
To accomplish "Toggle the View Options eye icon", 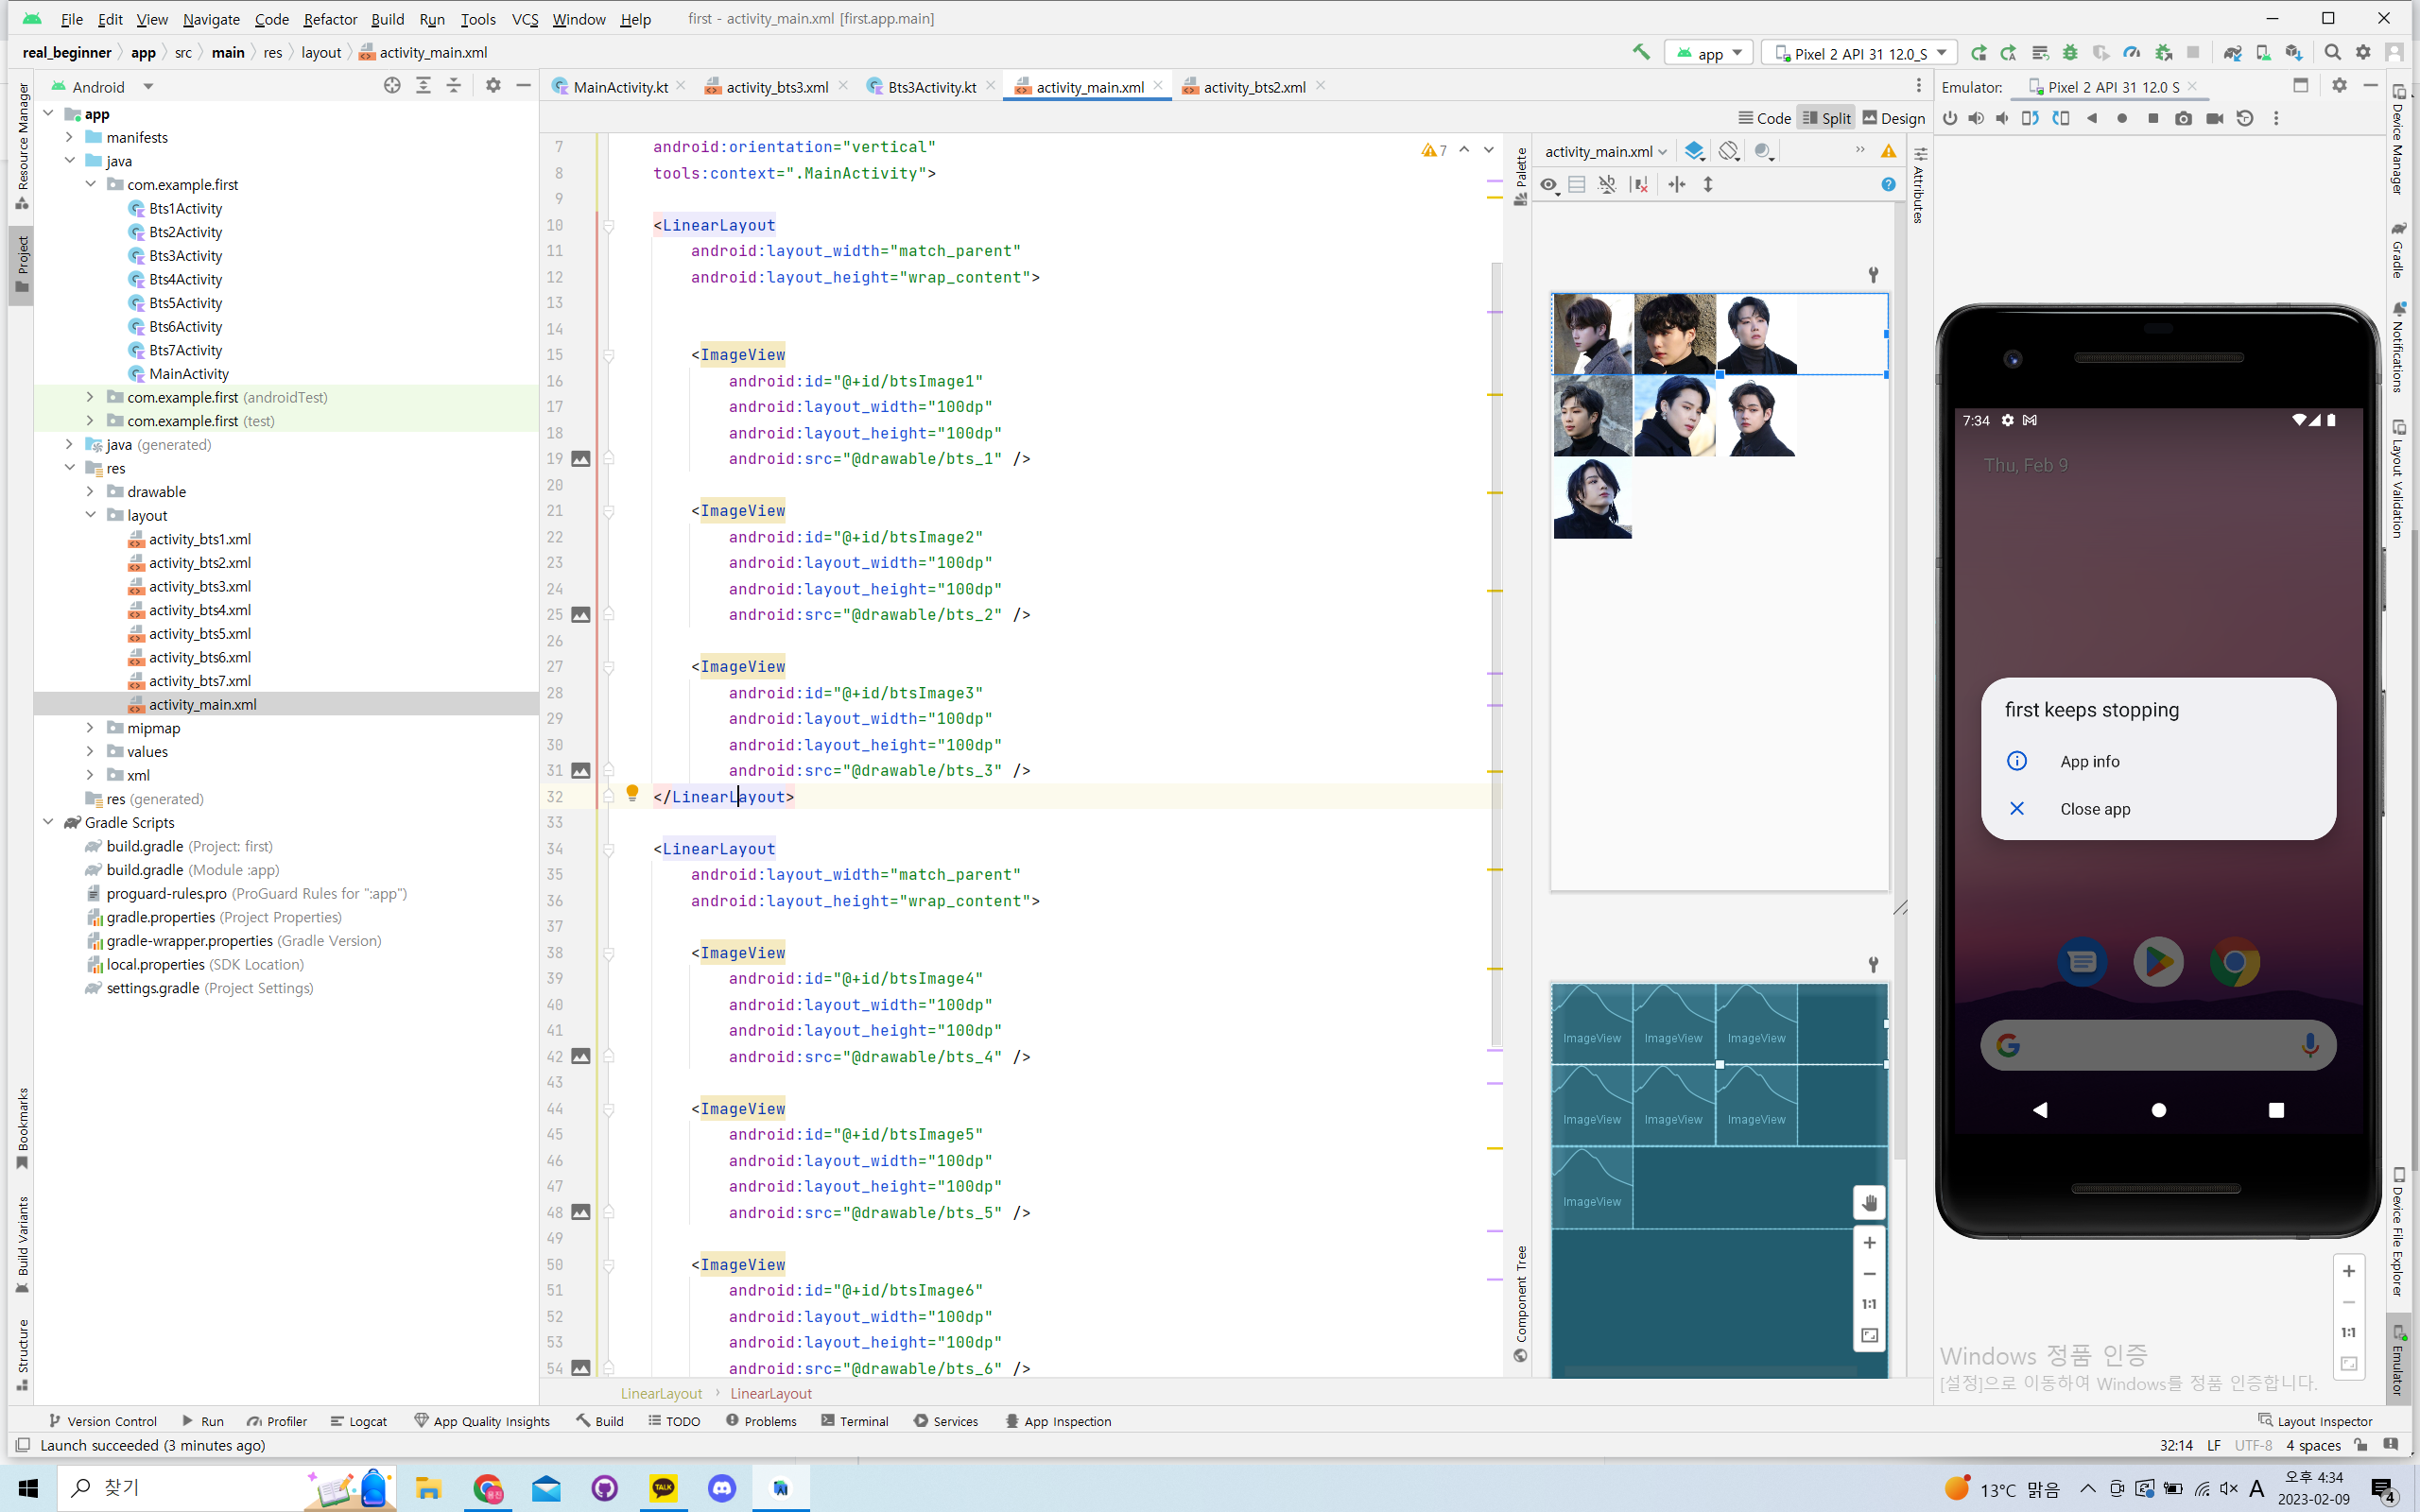I will pos(1549,185).
